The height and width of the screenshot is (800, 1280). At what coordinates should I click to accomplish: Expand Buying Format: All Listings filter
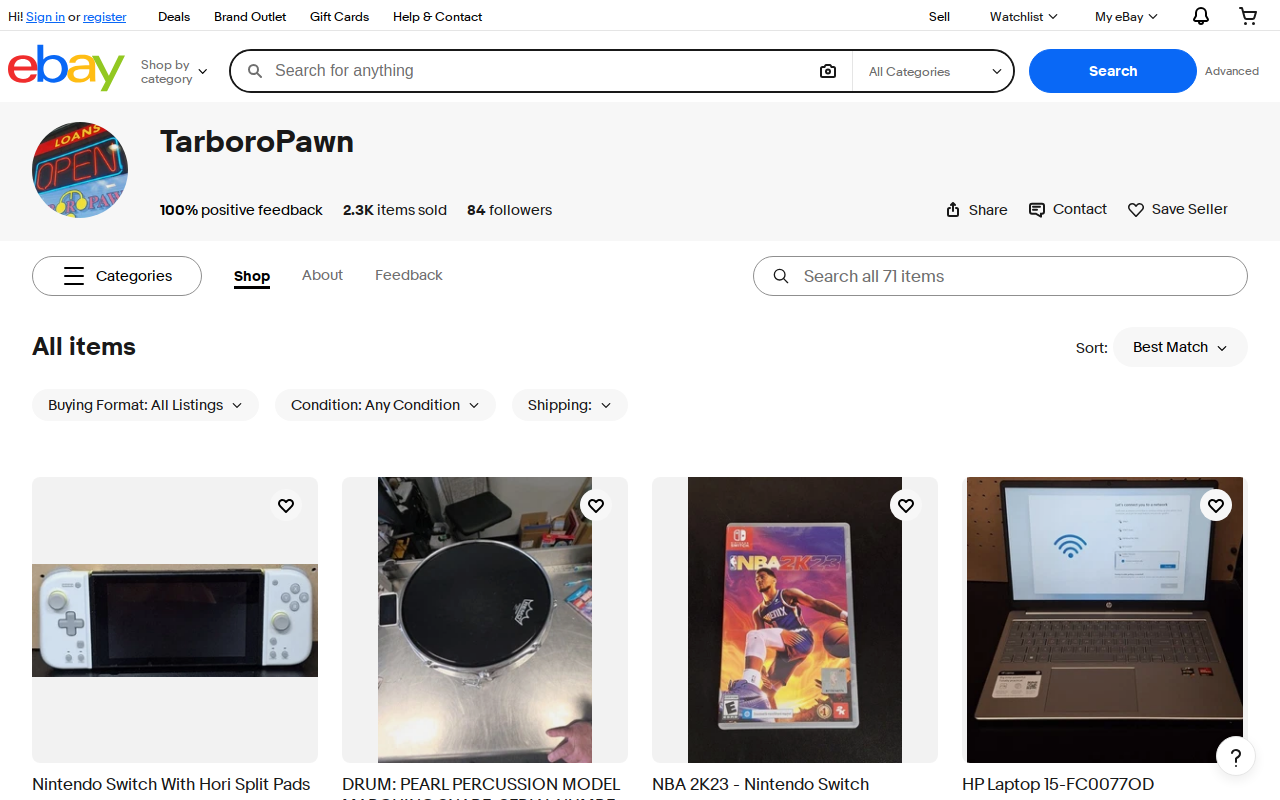click(145, 405)
